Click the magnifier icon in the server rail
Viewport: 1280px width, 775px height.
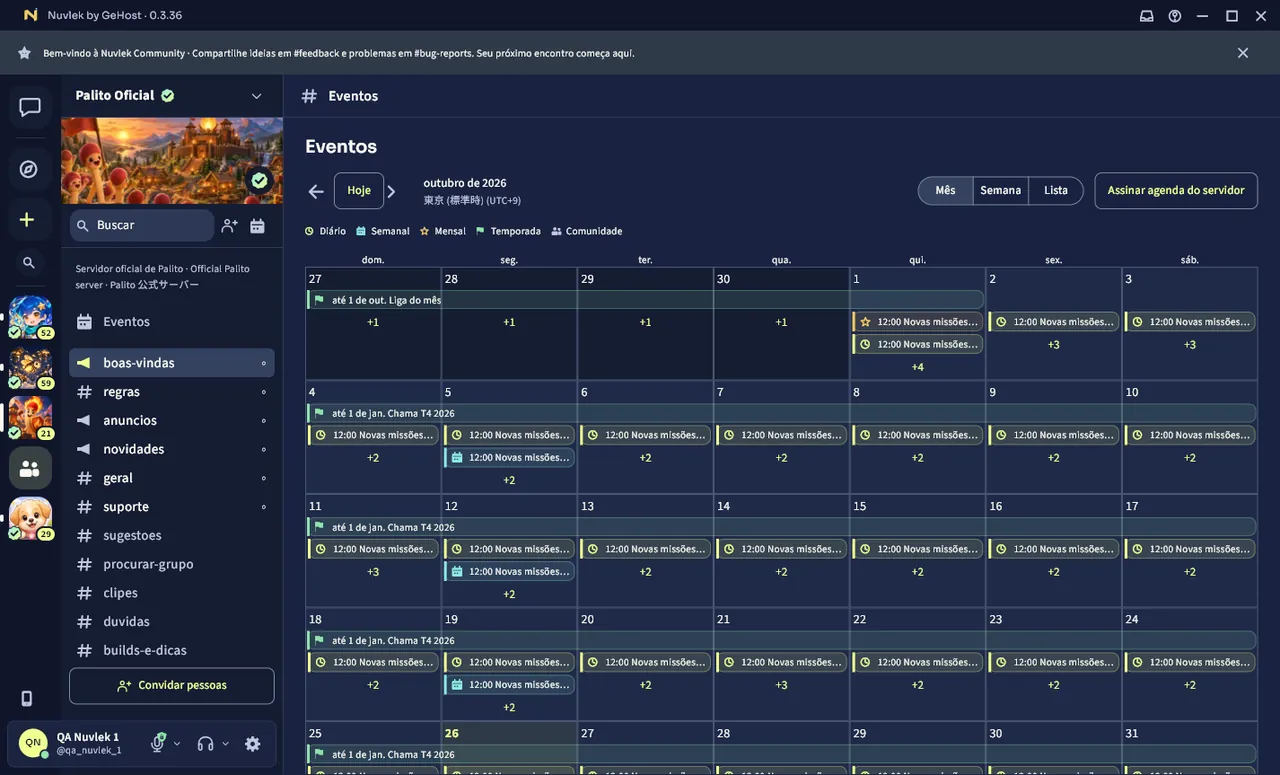pyautogui.click(x=28, y=263)
